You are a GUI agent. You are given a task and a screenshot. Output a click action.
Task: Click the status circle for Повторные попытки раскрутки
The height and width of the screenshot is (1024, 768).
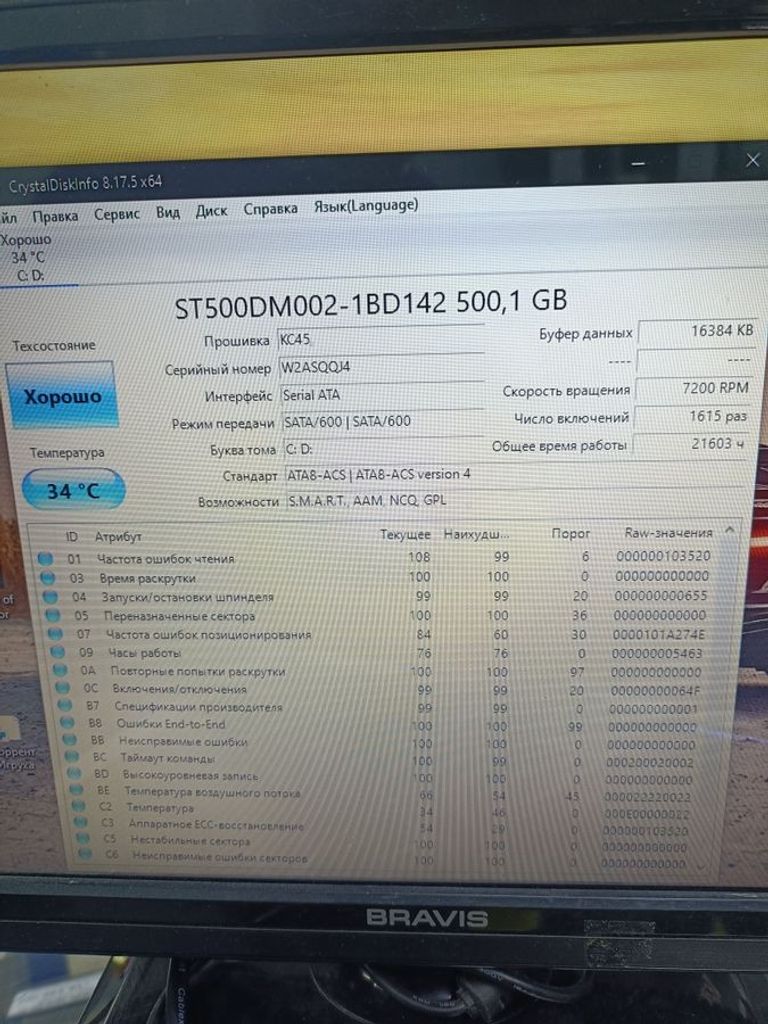tap(60, 670)
